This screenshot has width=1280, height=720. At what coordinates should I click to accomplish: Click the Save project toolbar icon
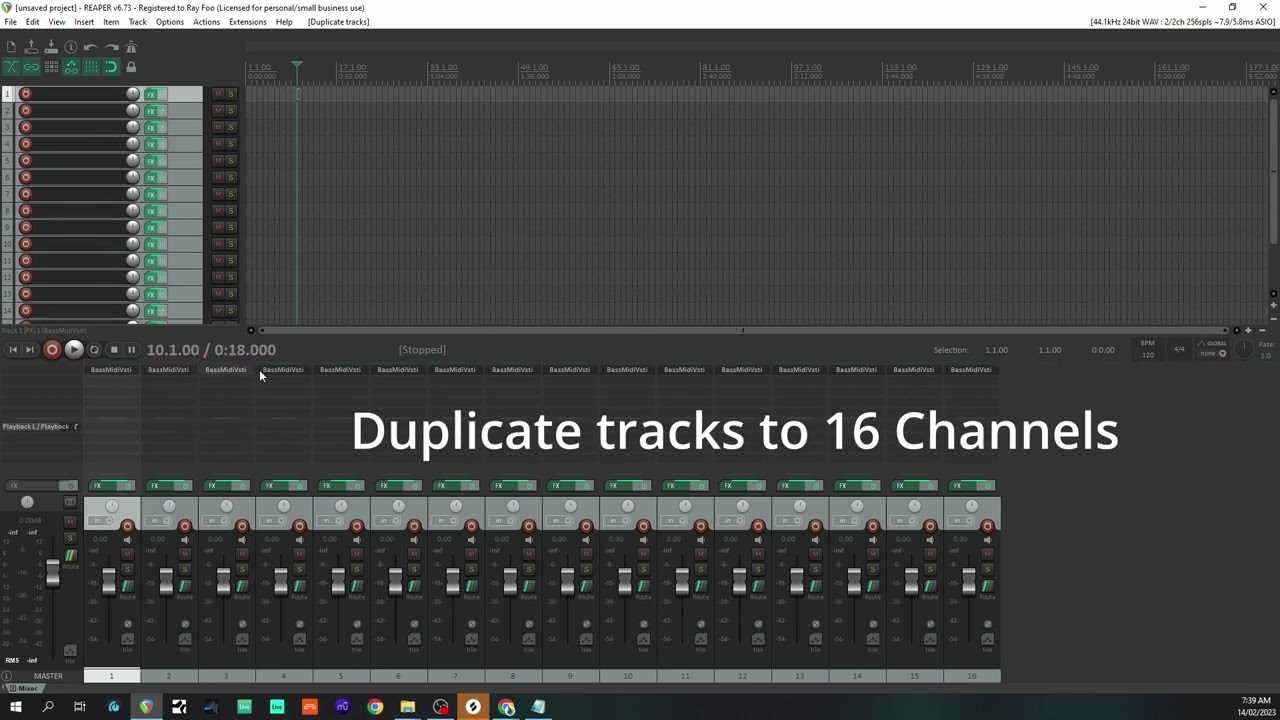pos(51,47)
